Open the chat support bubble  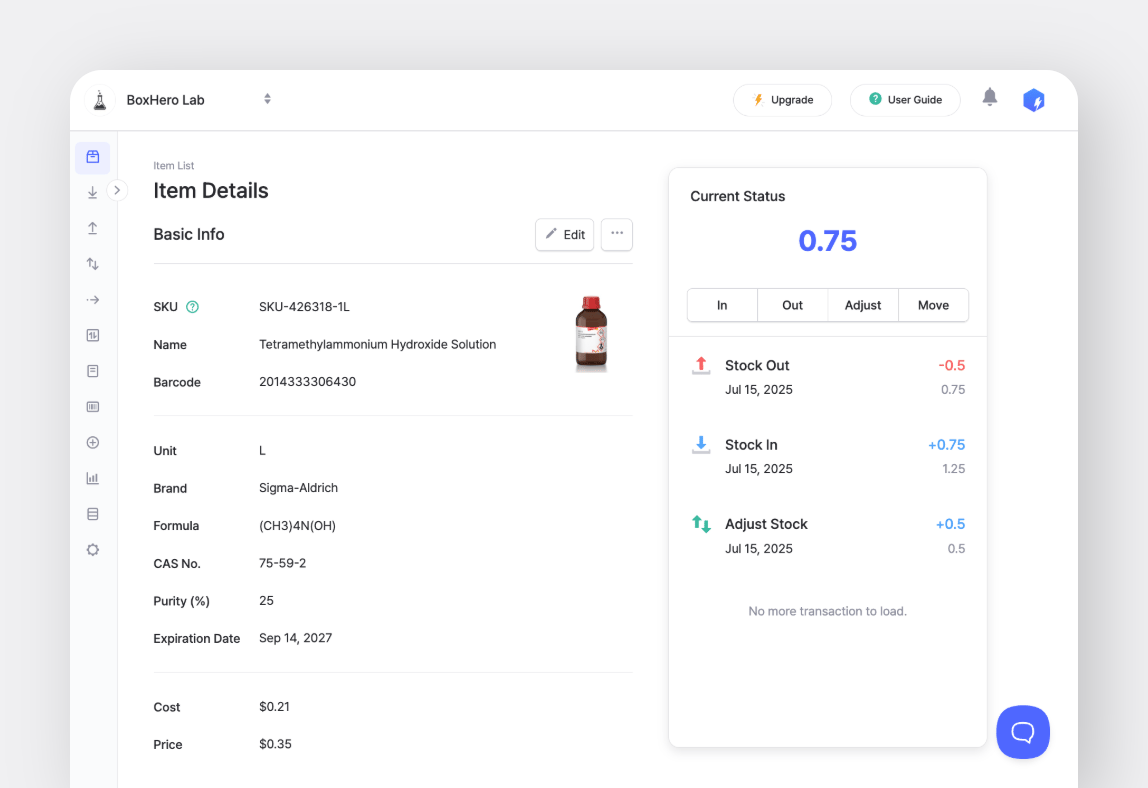(x=1023, y=732)
